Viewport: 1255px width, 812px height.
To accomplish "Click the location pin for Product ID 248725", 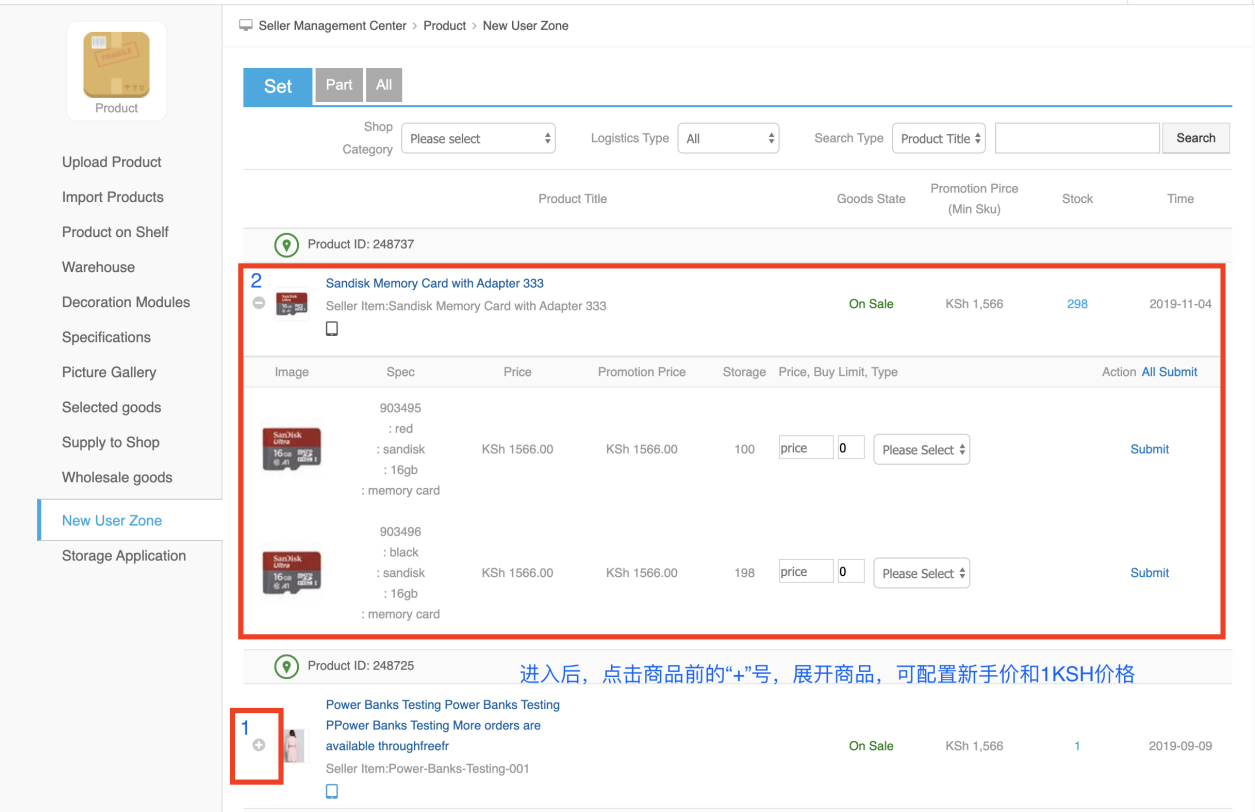I will tap(287, 666).
